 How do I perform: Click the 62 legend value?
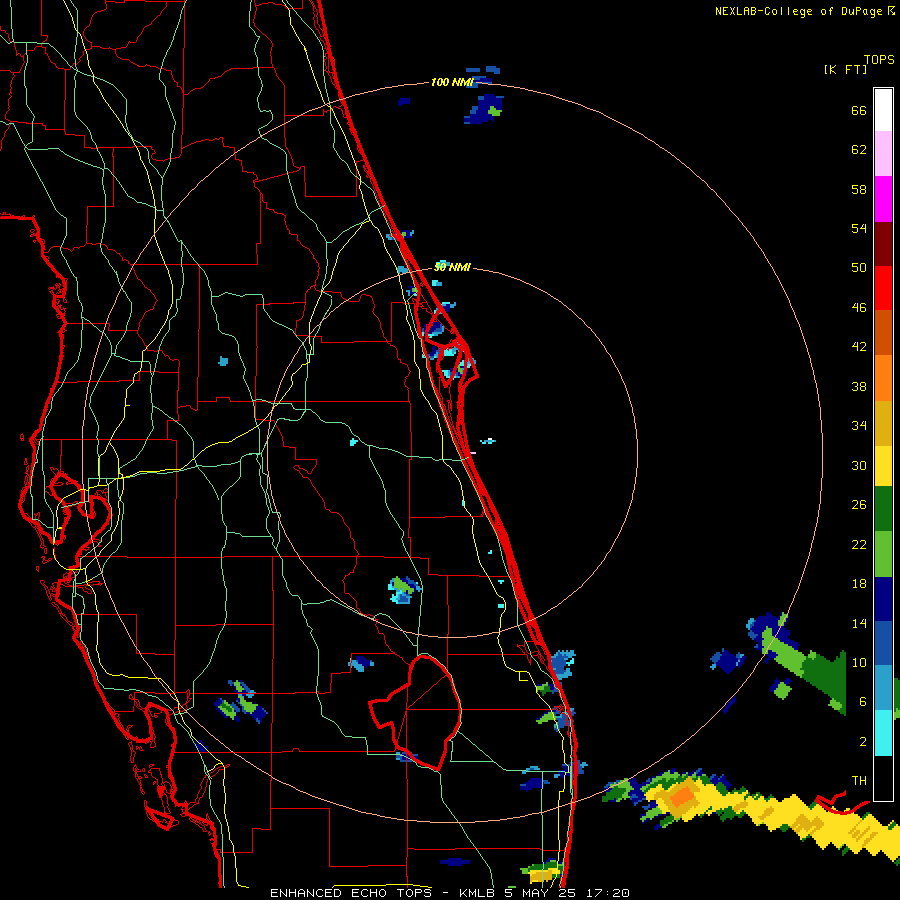point(859,150)
